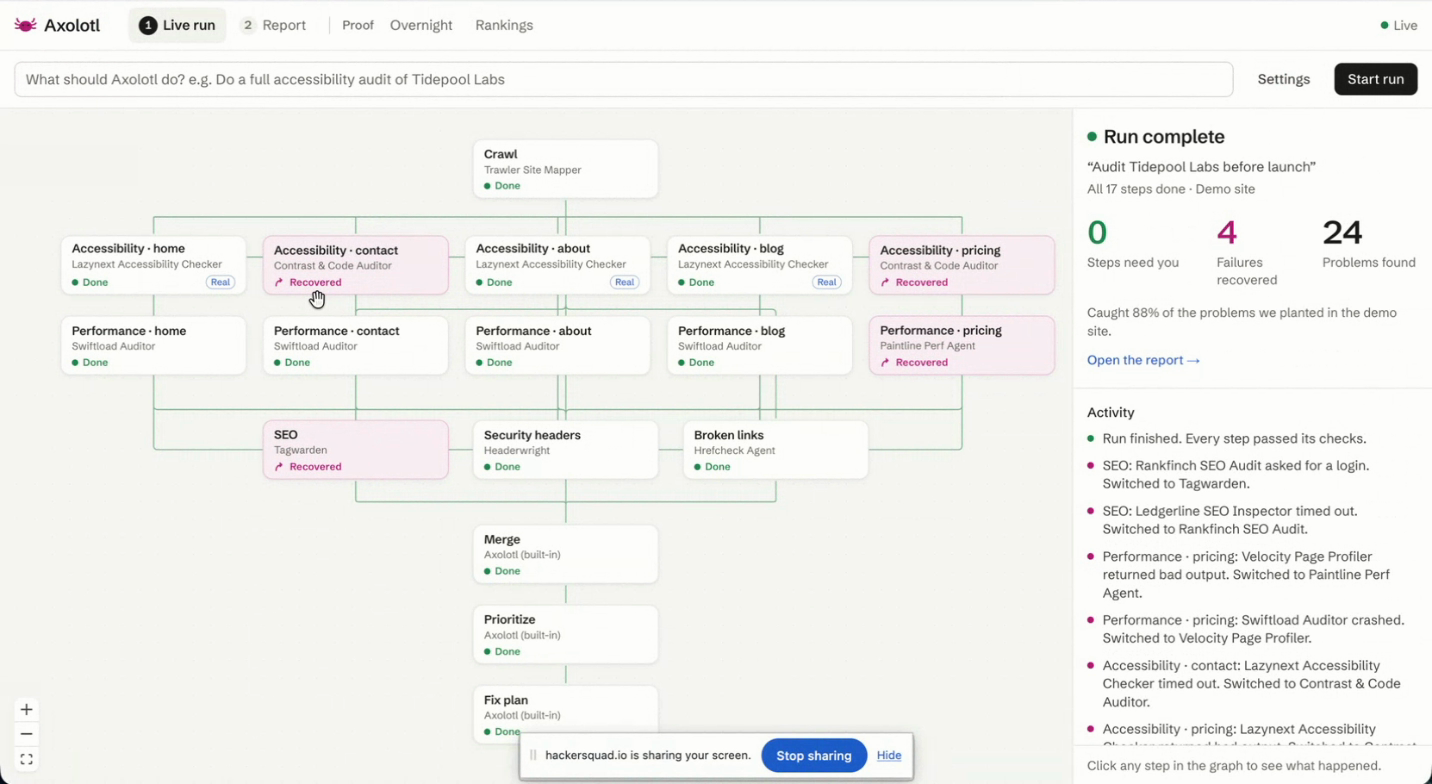Click the Axolotl logo icon
The height and width of the screenshot is (784, 1432).
click(25, 25)
